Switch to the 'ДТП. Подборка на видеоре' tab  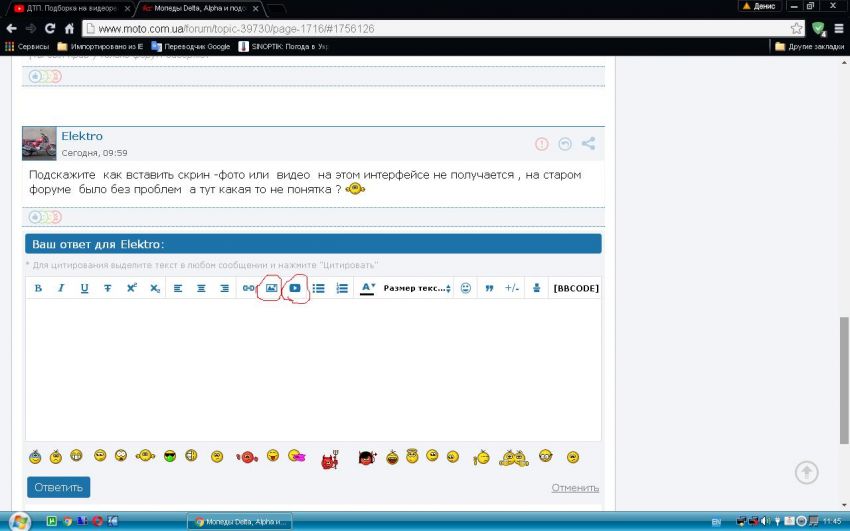[x=72, y=8]
